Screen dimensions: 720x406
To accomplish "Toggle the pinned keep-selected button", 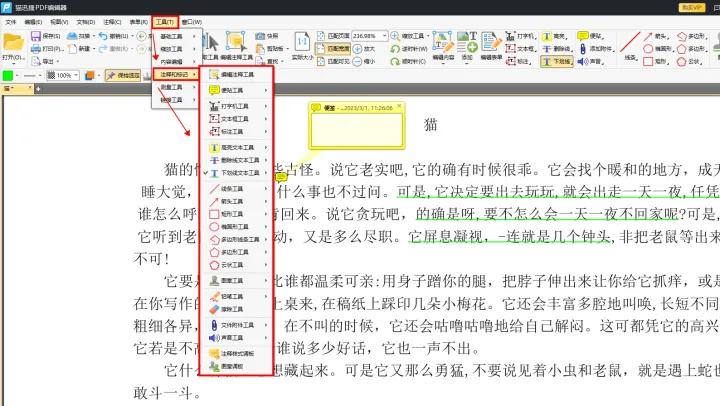I will pyautogui.click(x=123, y=75).
